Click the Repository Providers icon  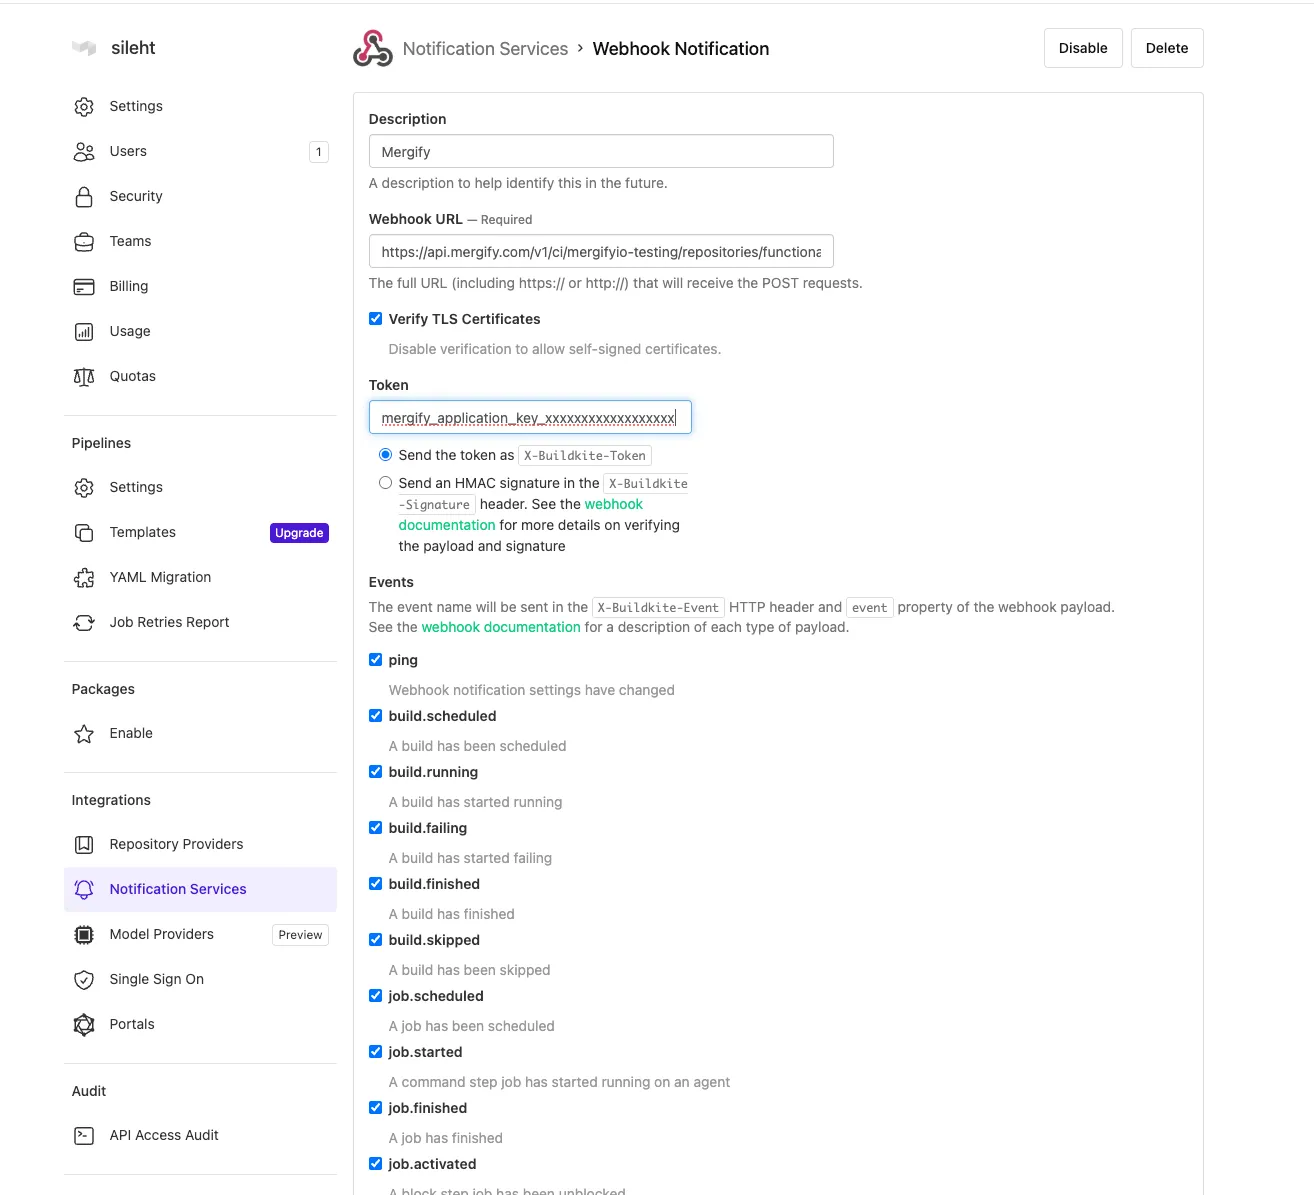coord(84,844)
